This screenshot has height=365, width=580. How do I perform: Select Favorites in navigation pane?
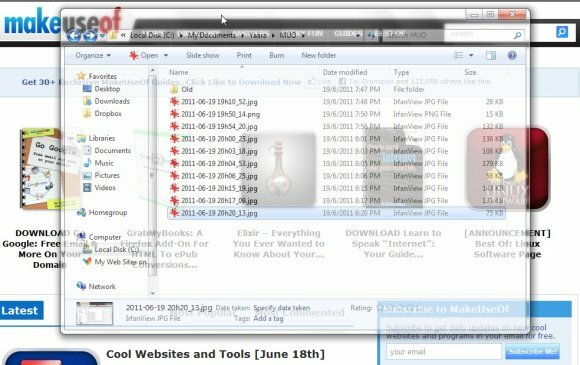click(102, 76)
